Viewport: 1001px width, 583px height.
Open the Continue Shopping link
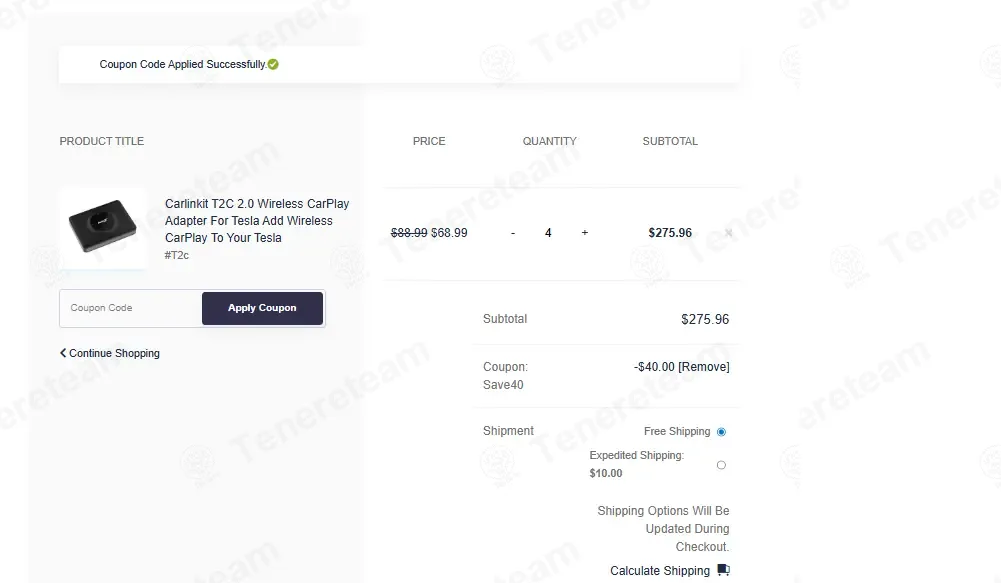[110, 353]
